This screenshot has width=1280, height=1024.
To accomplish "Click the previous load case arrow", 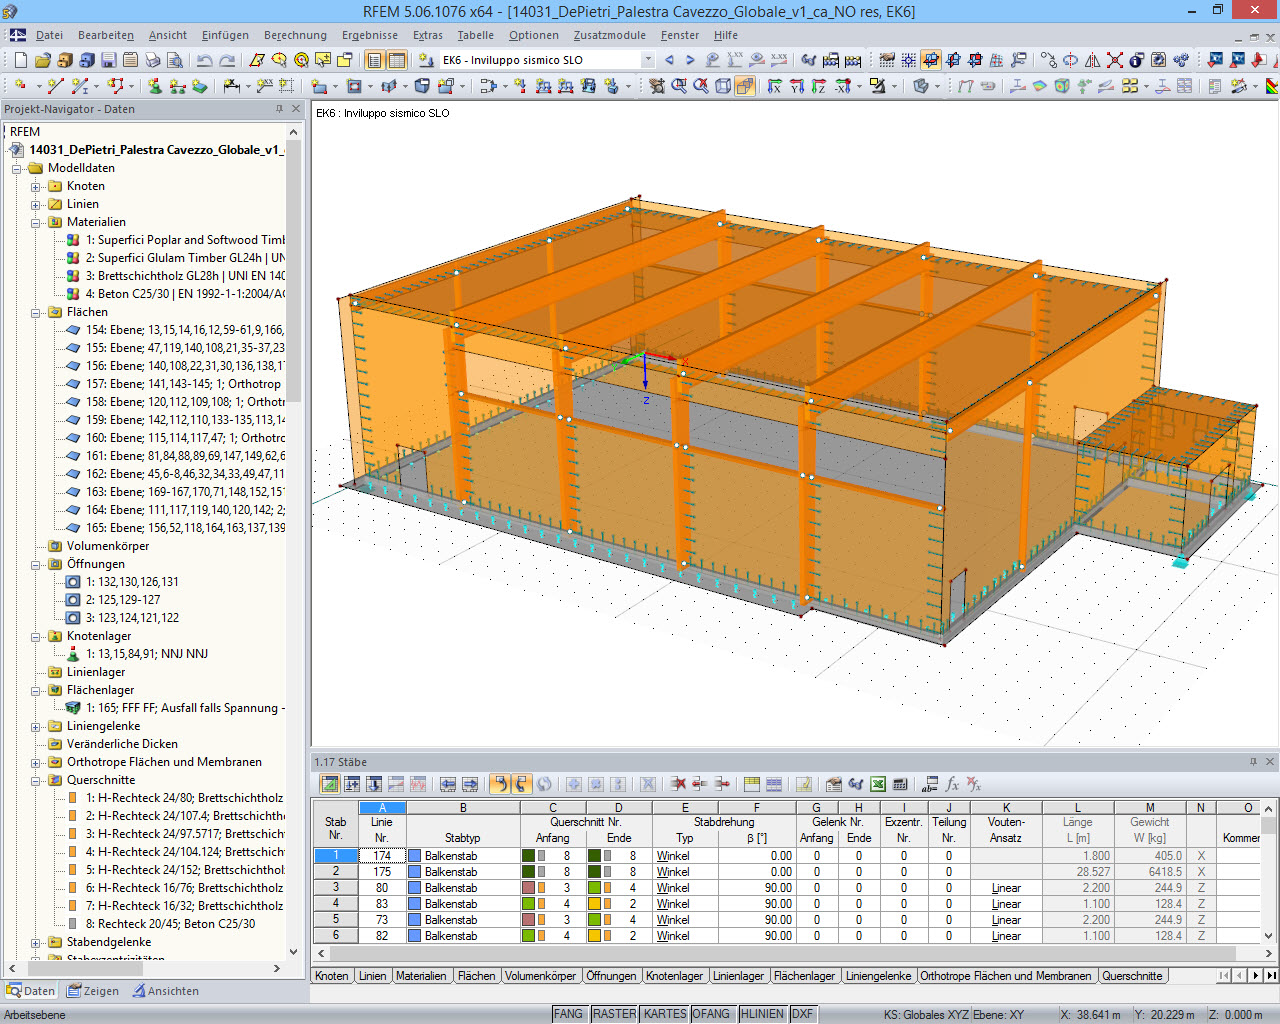I will 668,59.
